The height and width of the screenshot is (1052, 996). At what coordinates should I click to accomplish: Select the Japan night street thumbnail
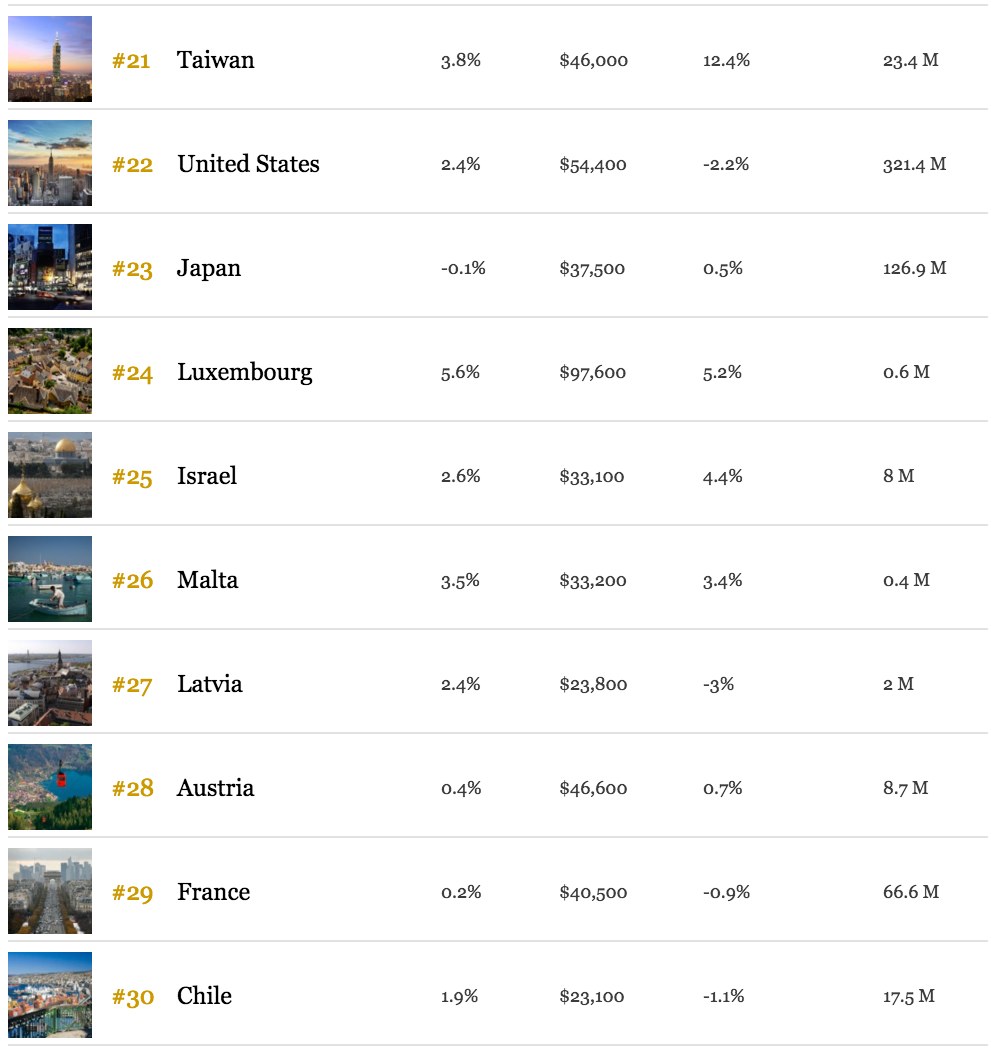point(50,267)
